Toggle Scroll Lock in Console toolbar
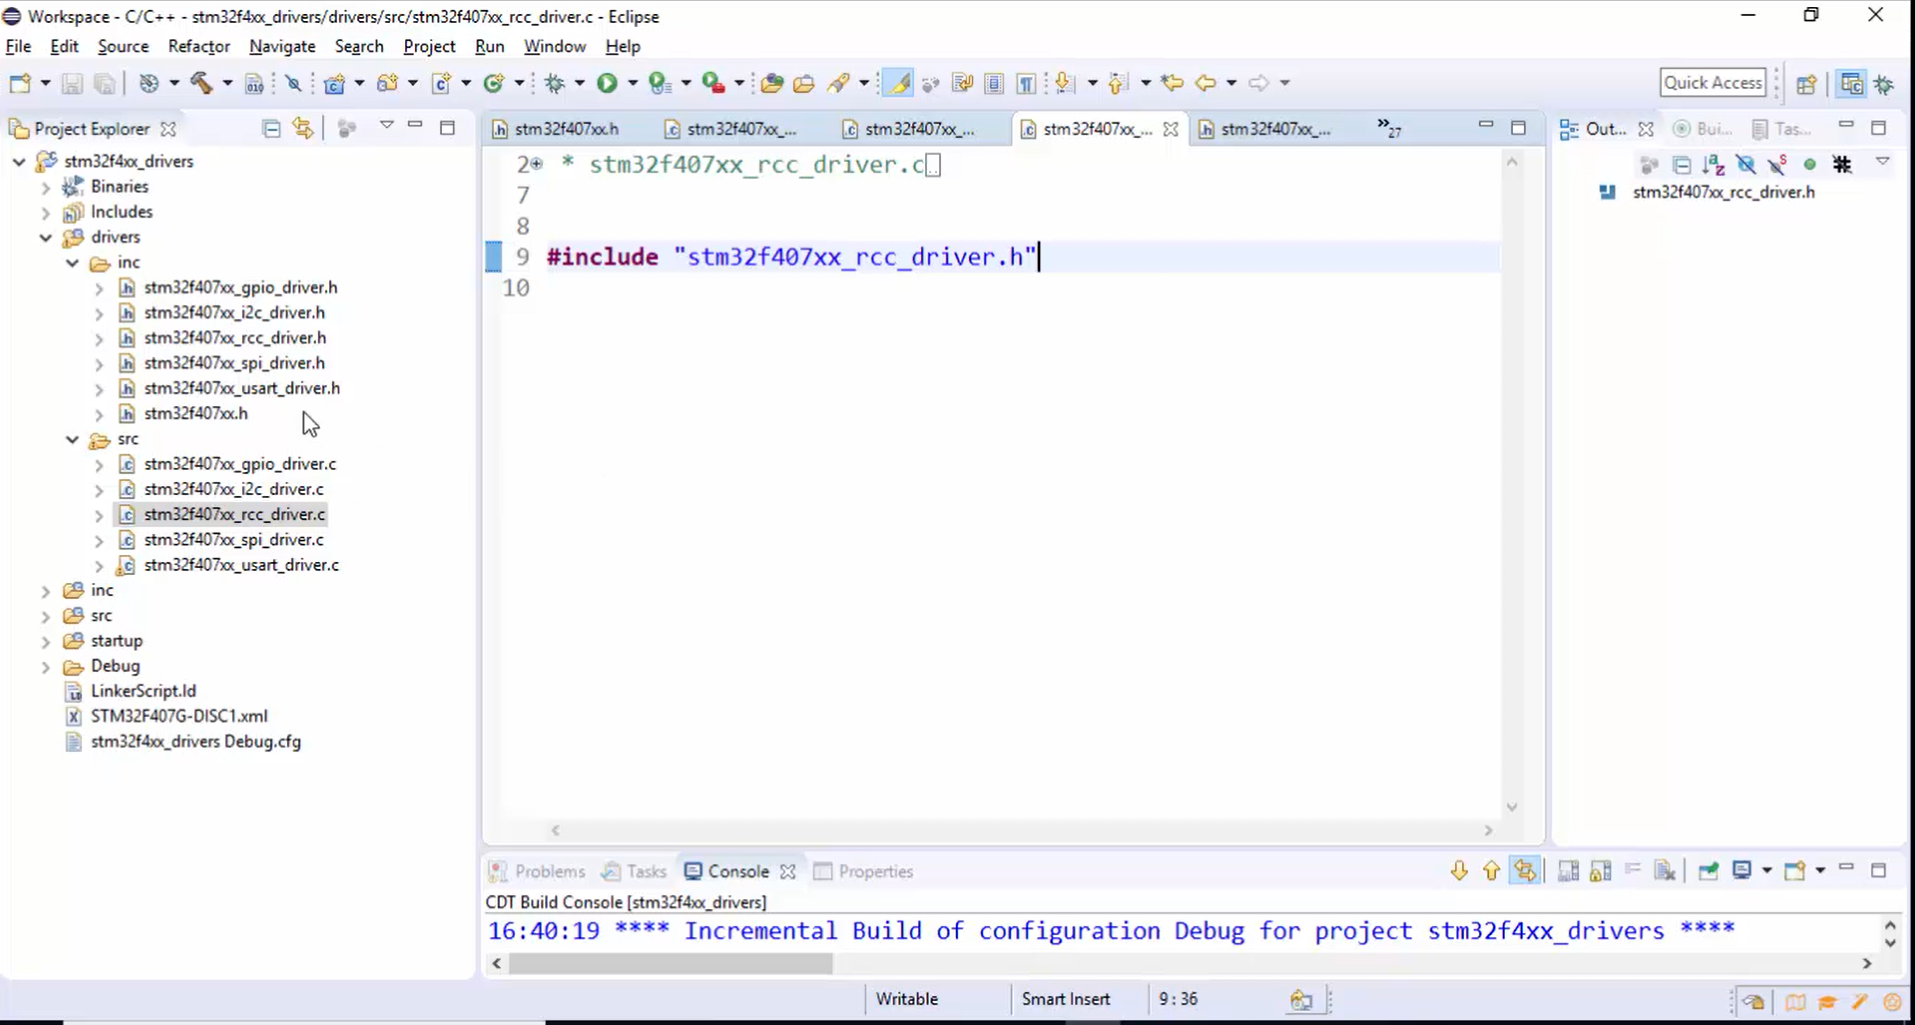 click(1600, 871)
